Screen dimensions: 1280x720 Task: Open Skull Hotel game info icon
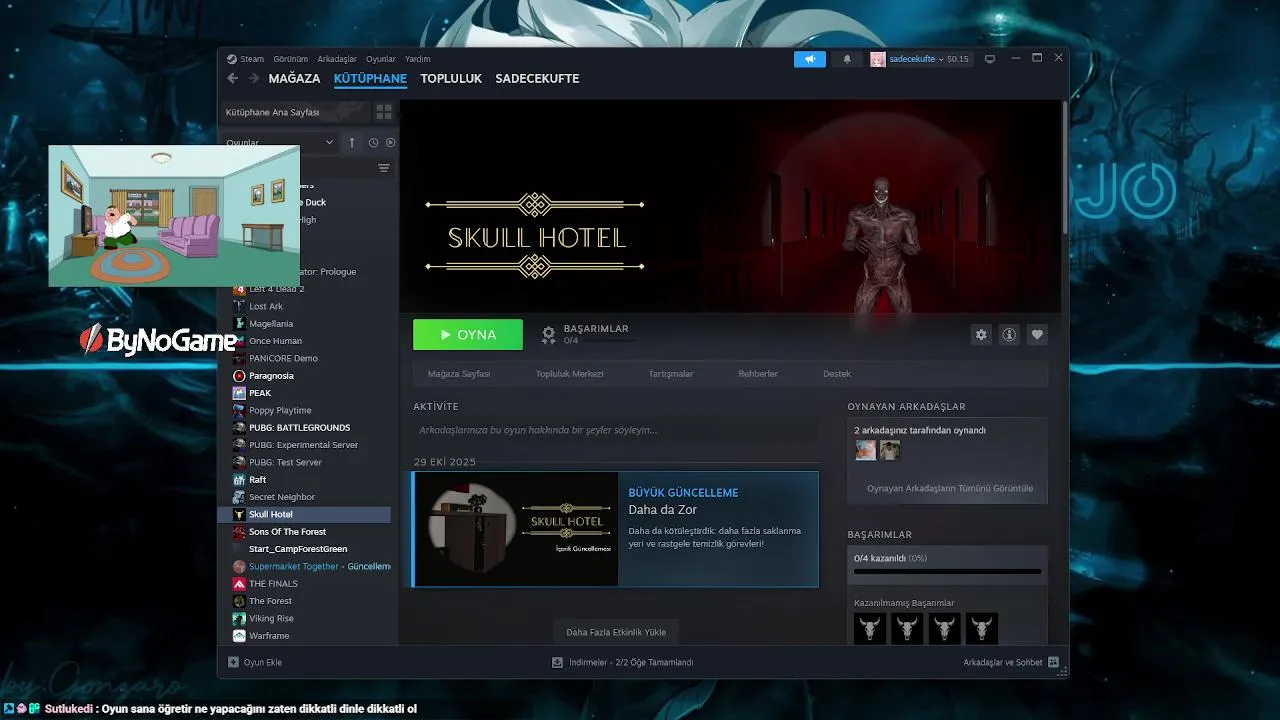pyautogui.click(x=1009, y=335)
